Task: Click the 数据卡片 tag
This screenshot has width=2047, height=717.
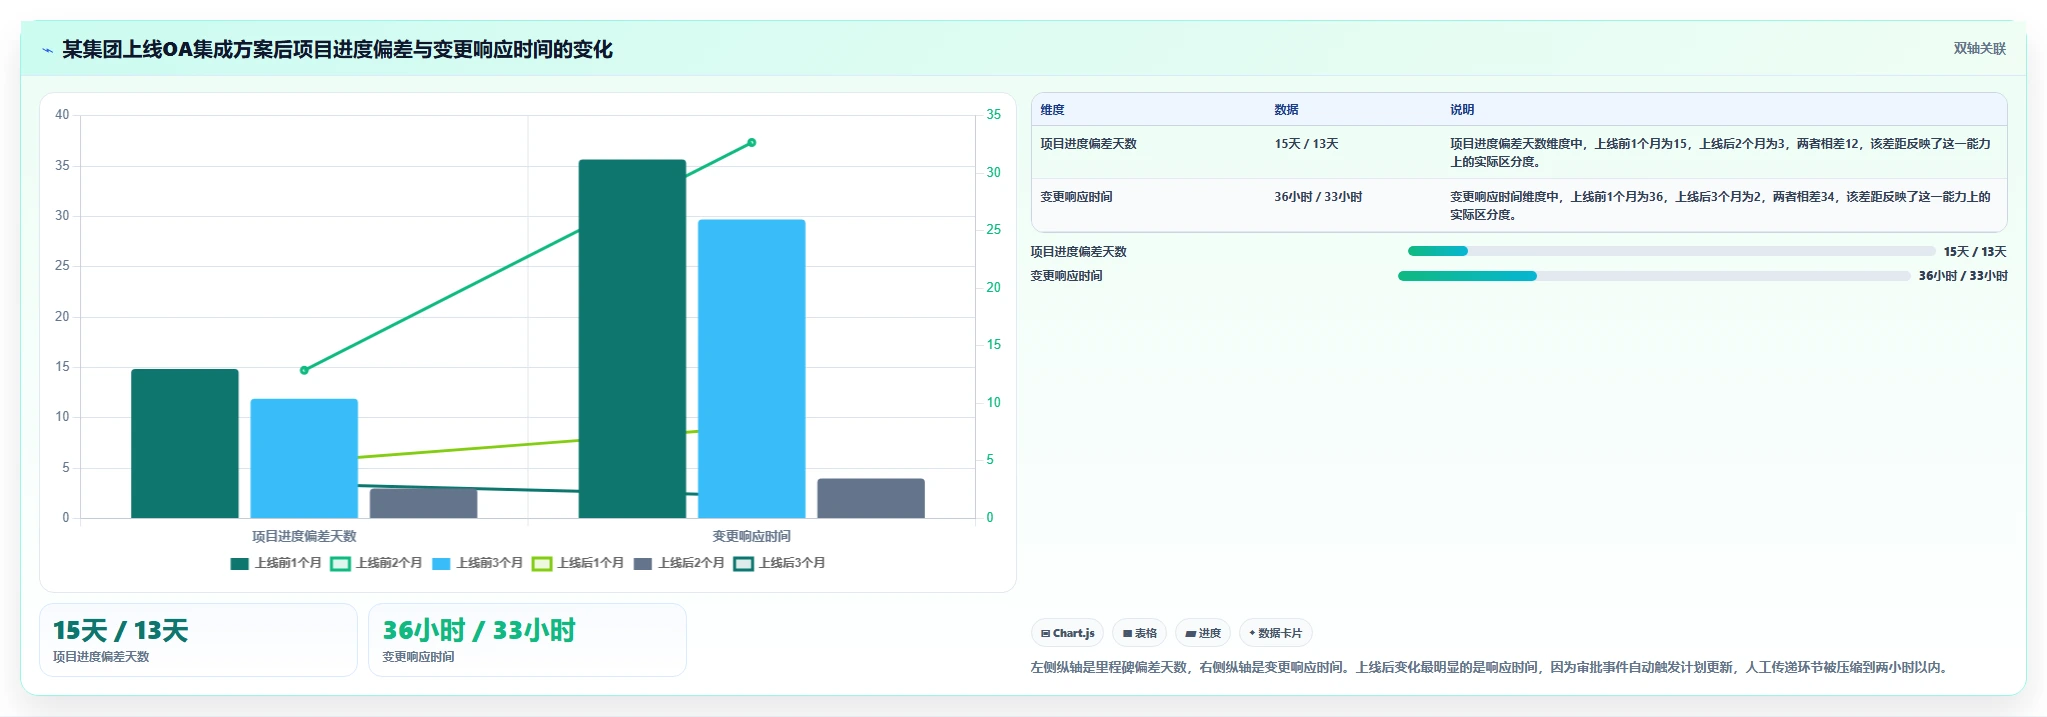Action: [1276, 633]
